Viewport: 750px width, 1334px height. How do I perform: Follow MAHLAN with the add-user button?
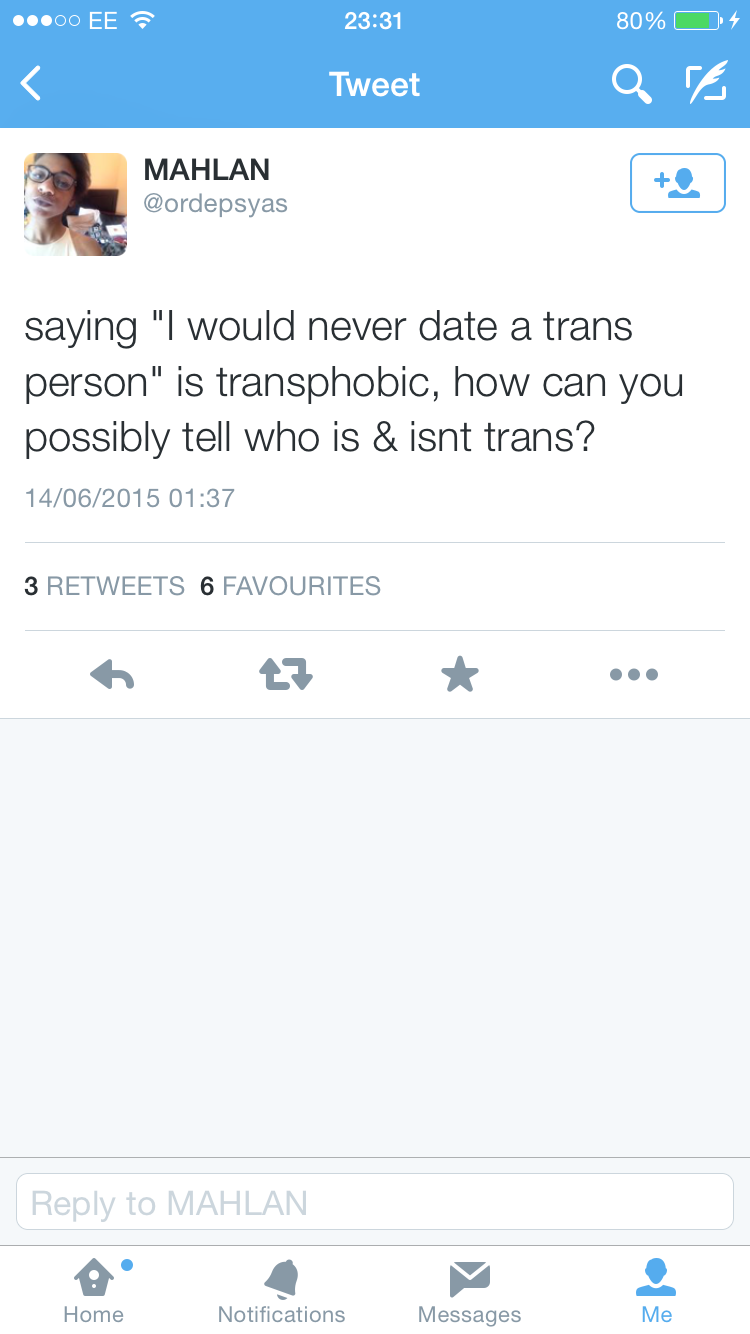coord(677,183)
